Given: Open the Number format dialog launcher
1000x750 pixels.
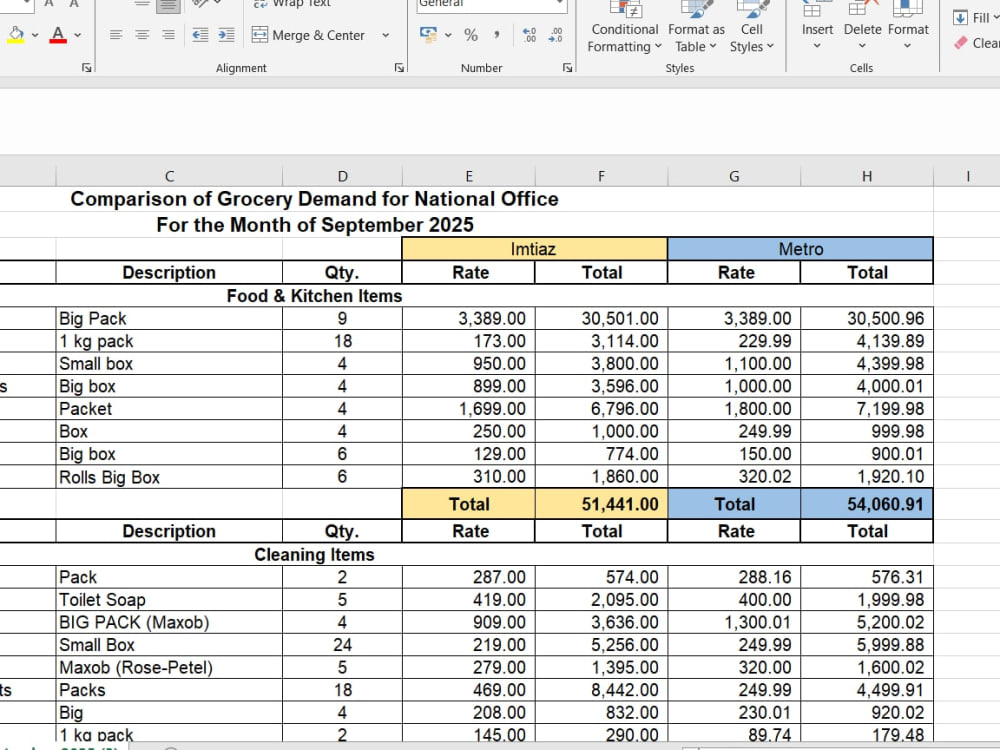Looking at the screenshot, I should 568,68.
